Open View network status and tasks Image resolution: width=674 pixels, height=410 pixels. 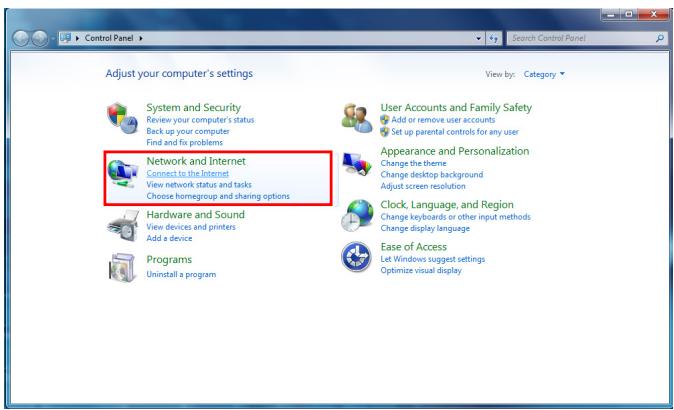click(199, 184)
